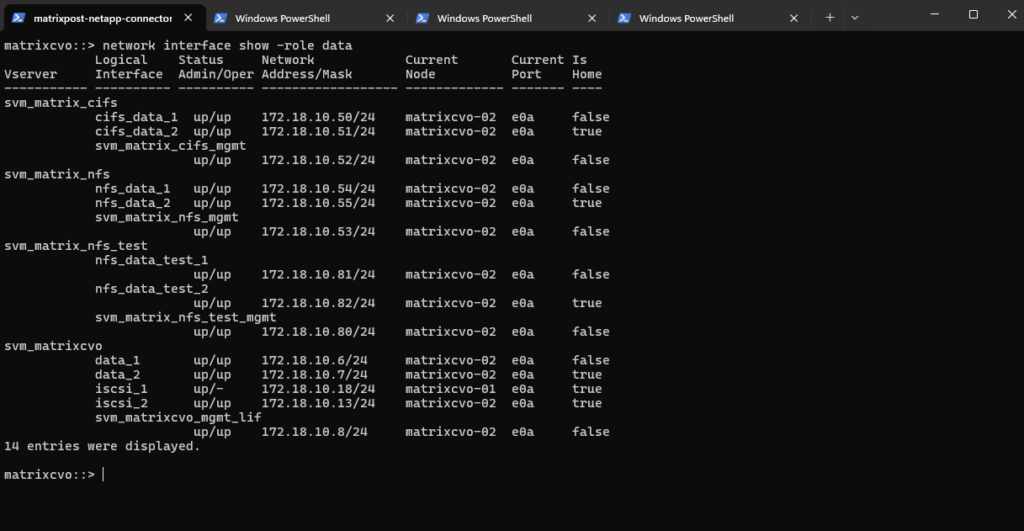
Task: Click the PowerShell icon on the fourth tab
Action: tap(624, 17)
